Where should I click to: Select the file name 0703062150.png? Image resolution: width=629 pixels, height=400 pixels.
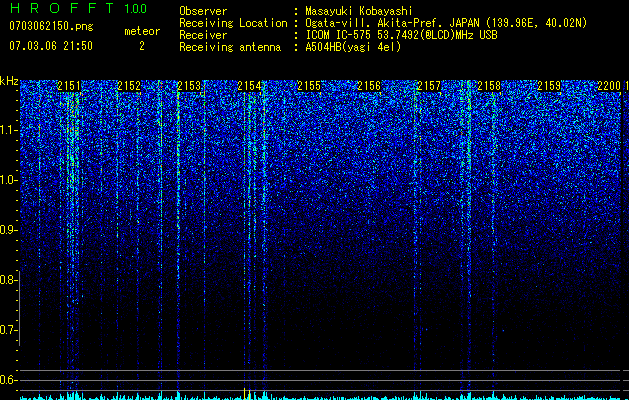pyautogui.click(x=51, y=27)
